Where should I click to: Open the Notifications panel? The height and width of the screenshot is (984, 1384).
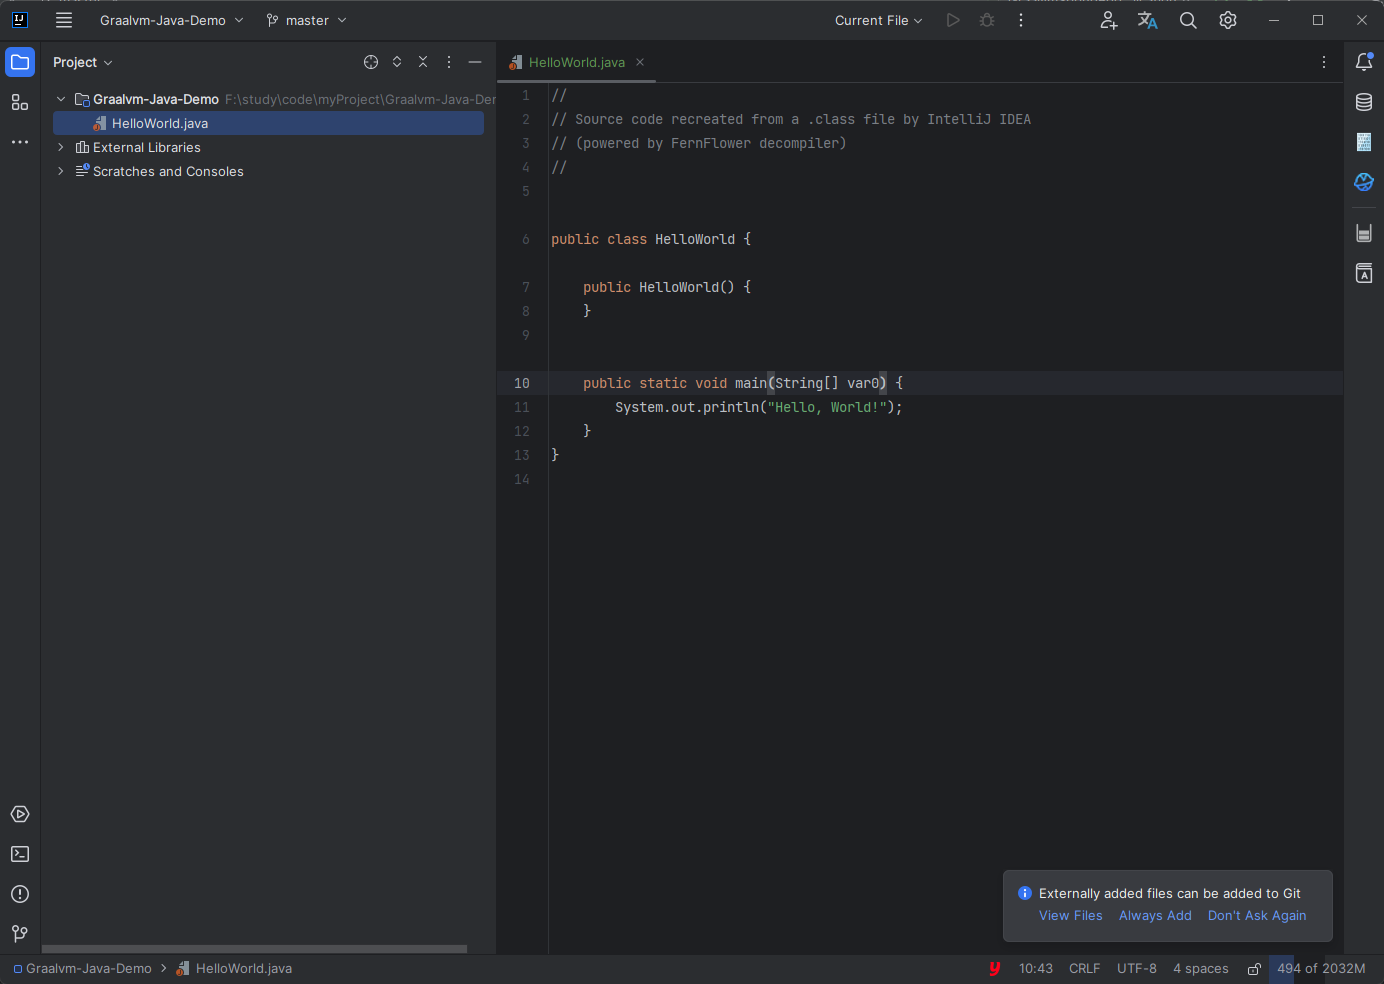tap(1364, 62)
